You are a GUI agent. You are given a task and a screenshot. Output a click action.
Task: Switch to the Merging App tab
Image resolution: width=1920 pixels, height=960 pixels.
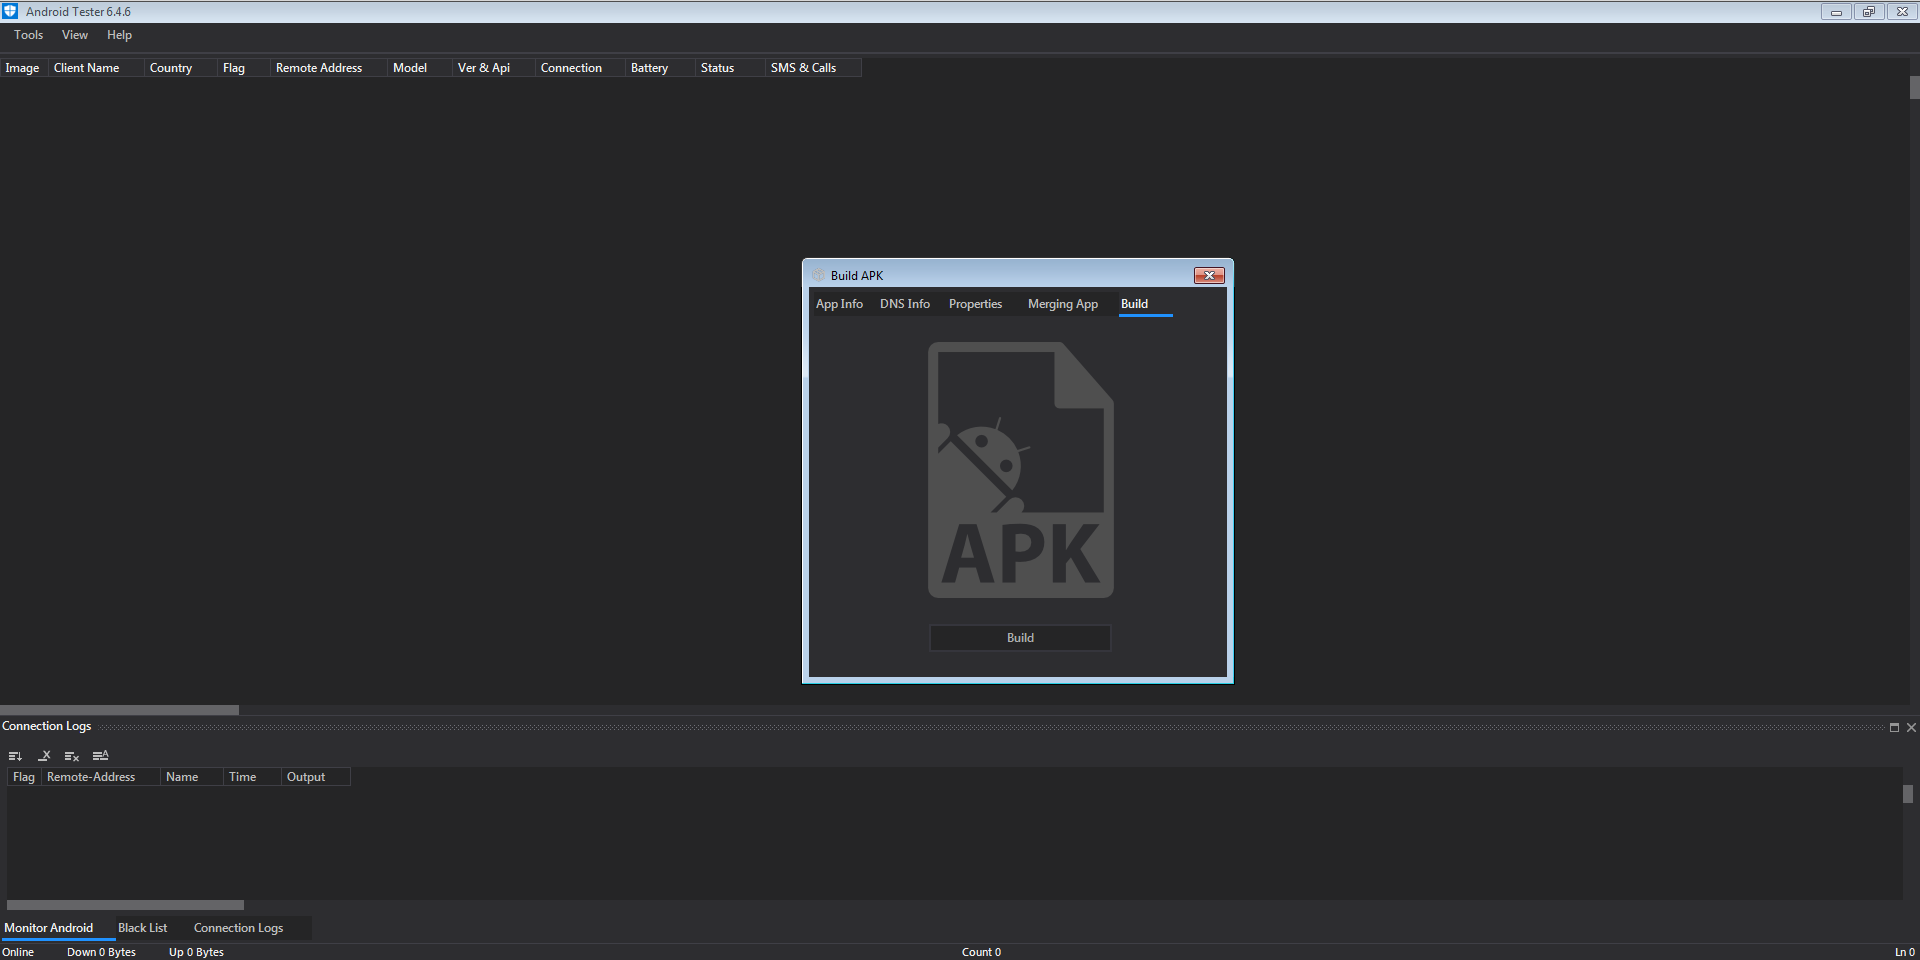(x=1063, y=304)
